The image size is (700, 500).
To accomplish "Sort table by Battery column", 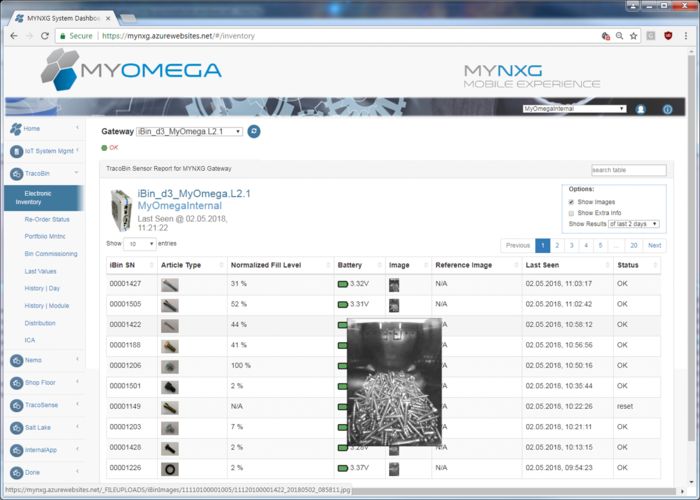I will (x=360, y=265).
